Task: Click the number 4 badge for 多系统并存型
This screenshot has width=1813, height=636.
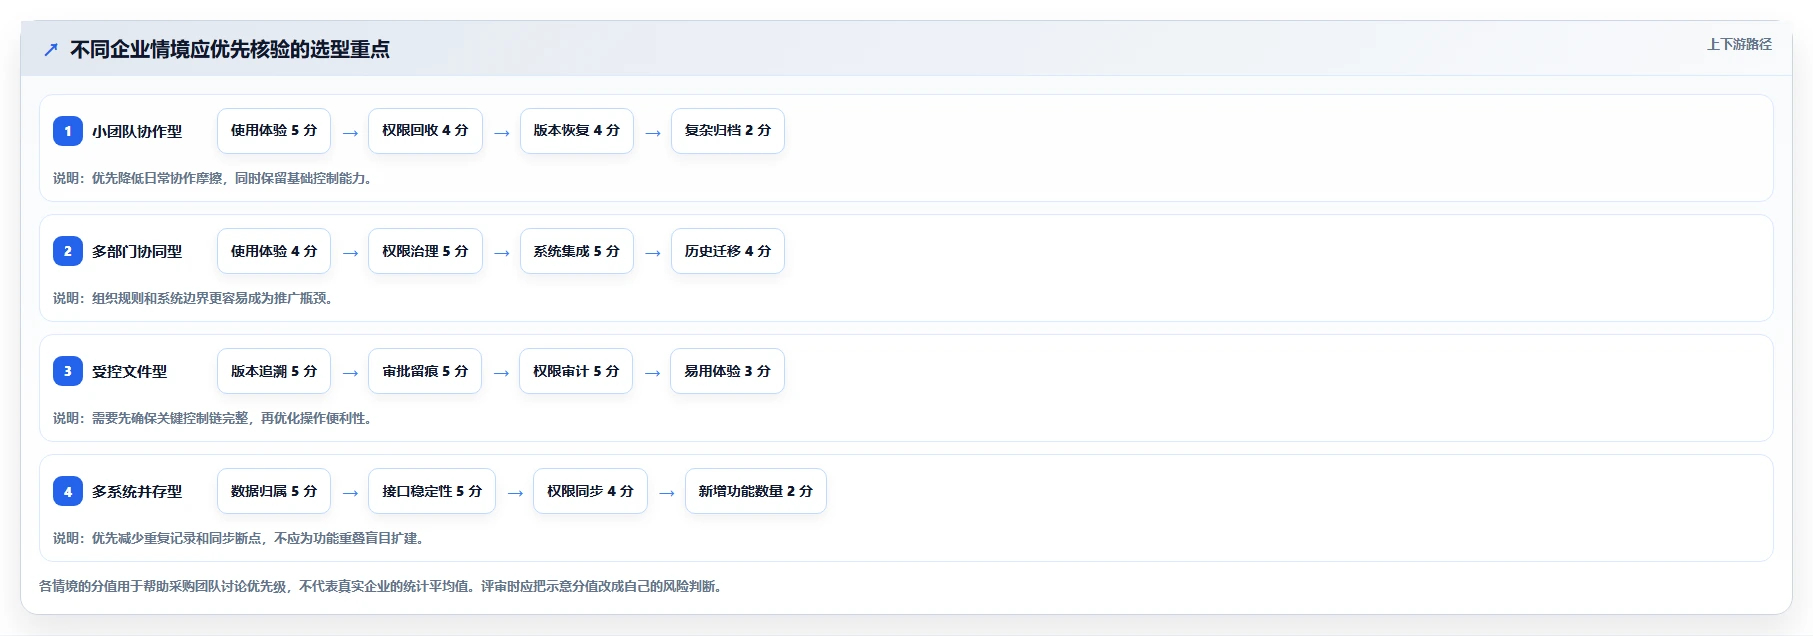Action: pos(68,491)
